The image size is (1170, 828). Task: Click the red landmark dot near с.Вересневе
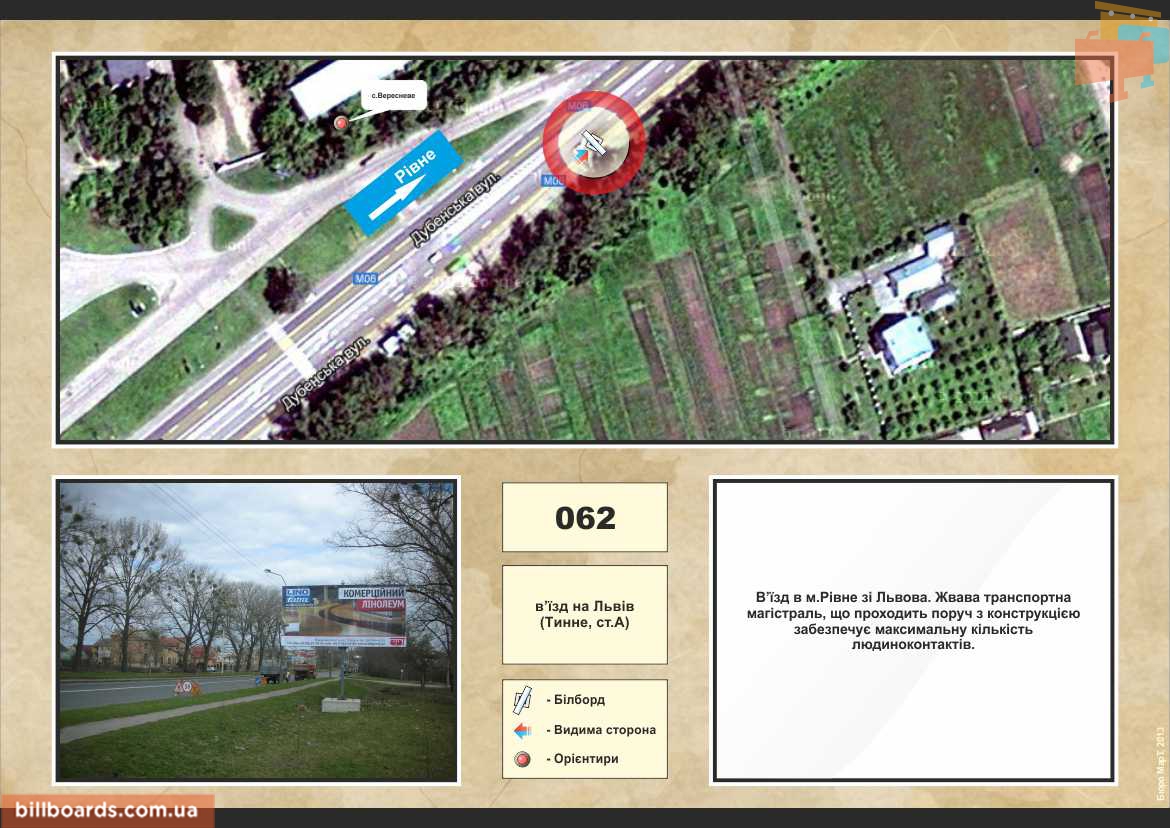(x=341, y=123)
